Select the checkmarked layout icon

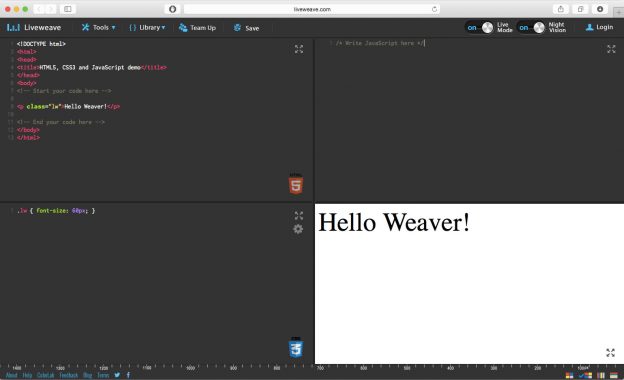point(585,375)
